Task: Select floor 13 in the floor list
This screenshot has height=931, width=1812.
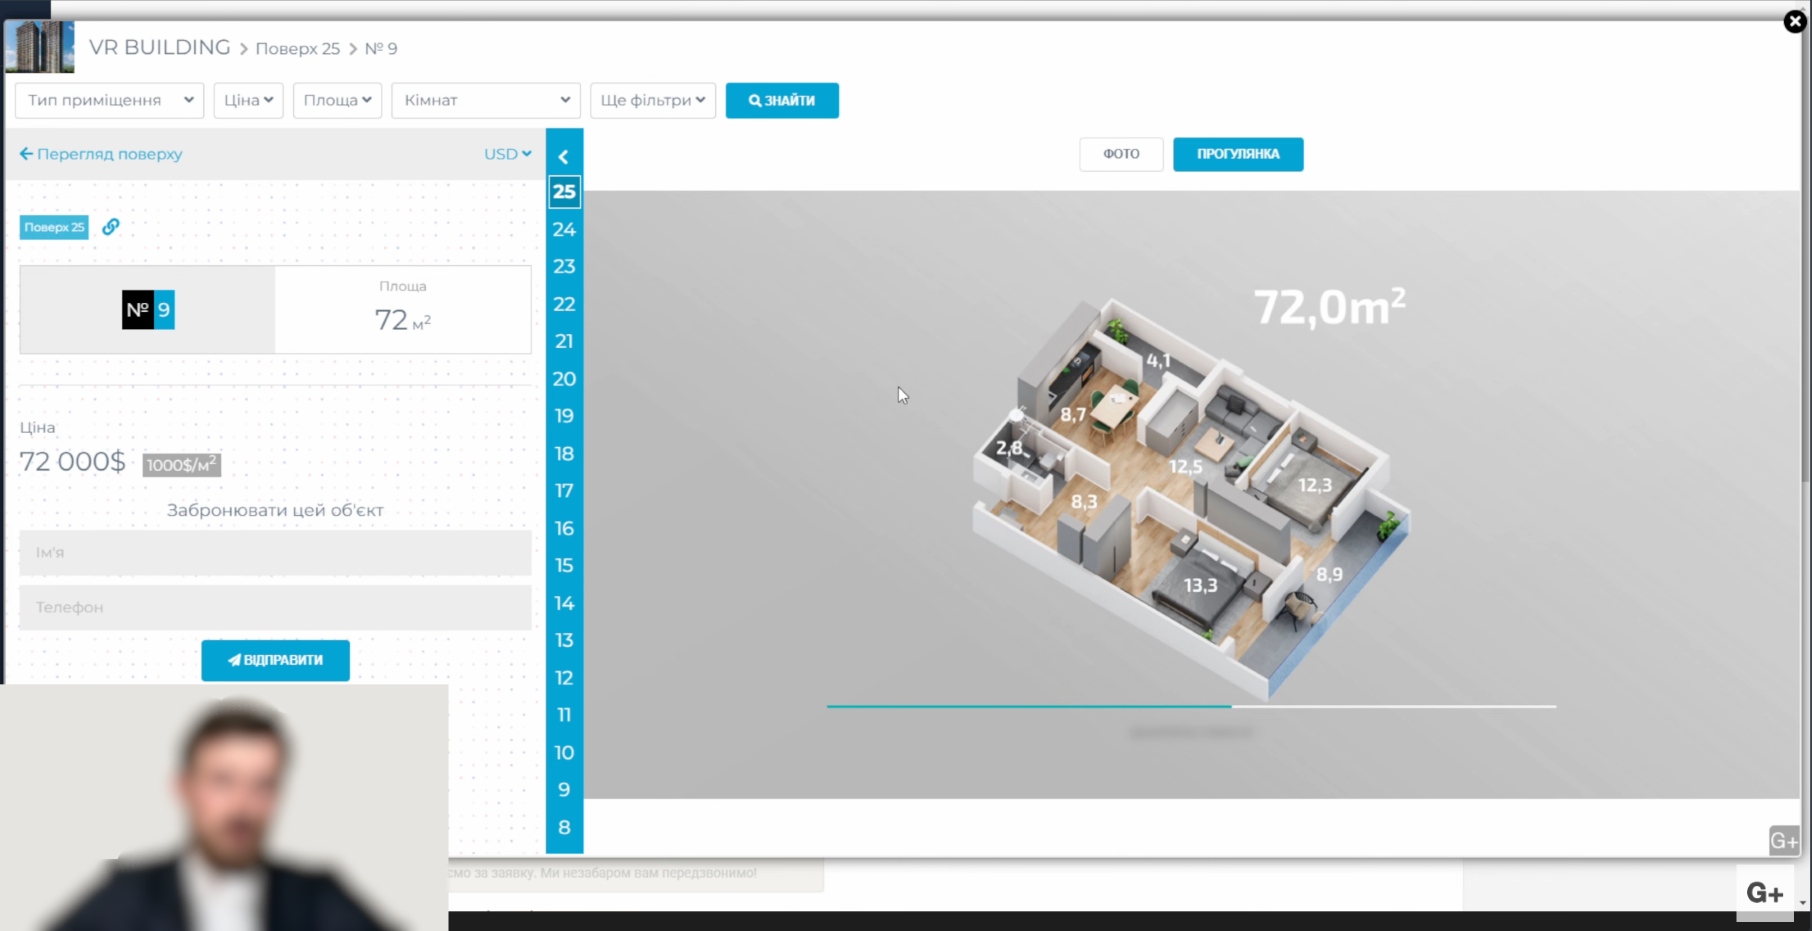Action: (x=564, y=640)
